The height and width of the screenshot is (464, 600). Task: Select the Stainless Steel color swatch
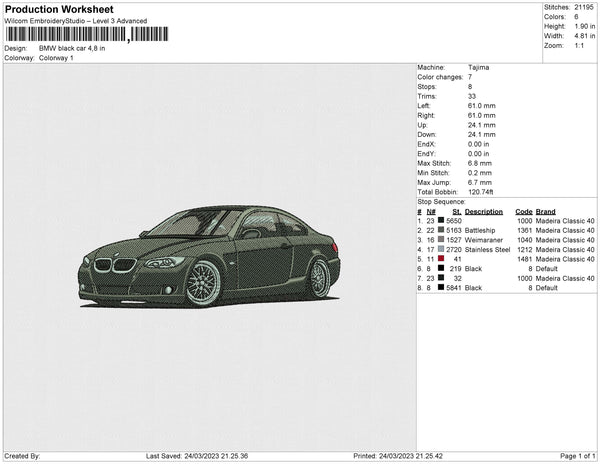442,249
